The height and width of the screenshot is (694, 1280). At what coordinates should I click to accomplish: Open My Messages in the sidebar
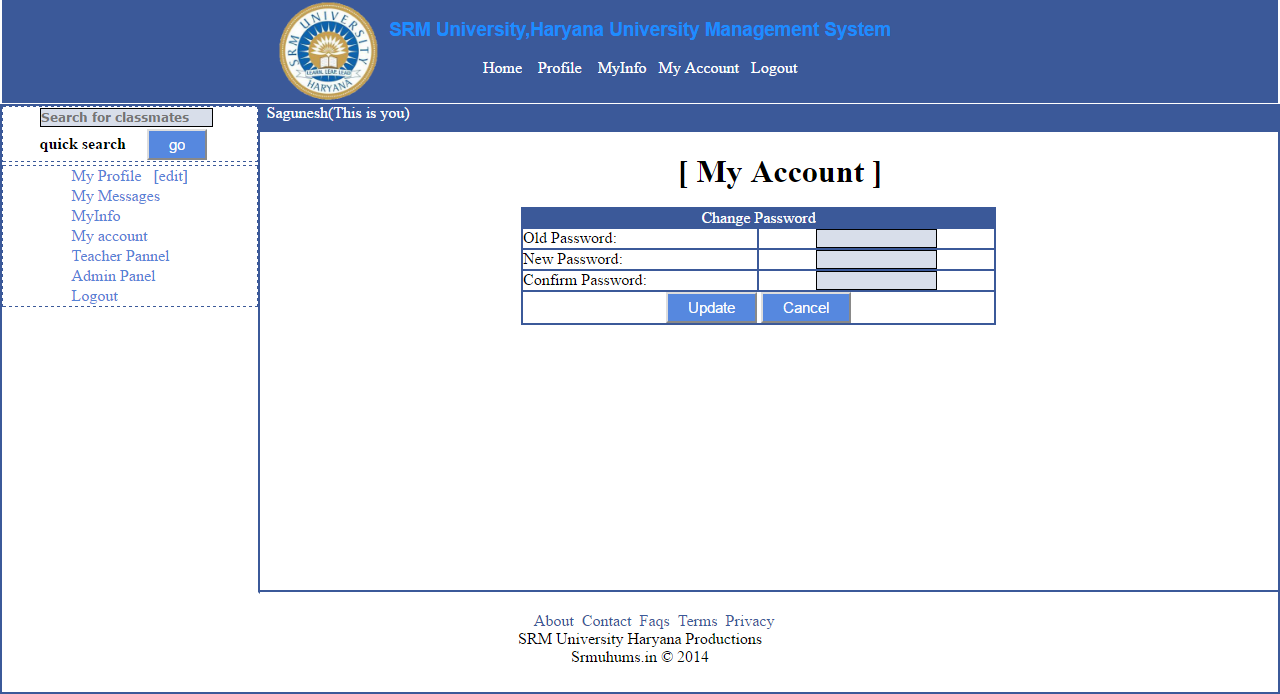[115, 196]
